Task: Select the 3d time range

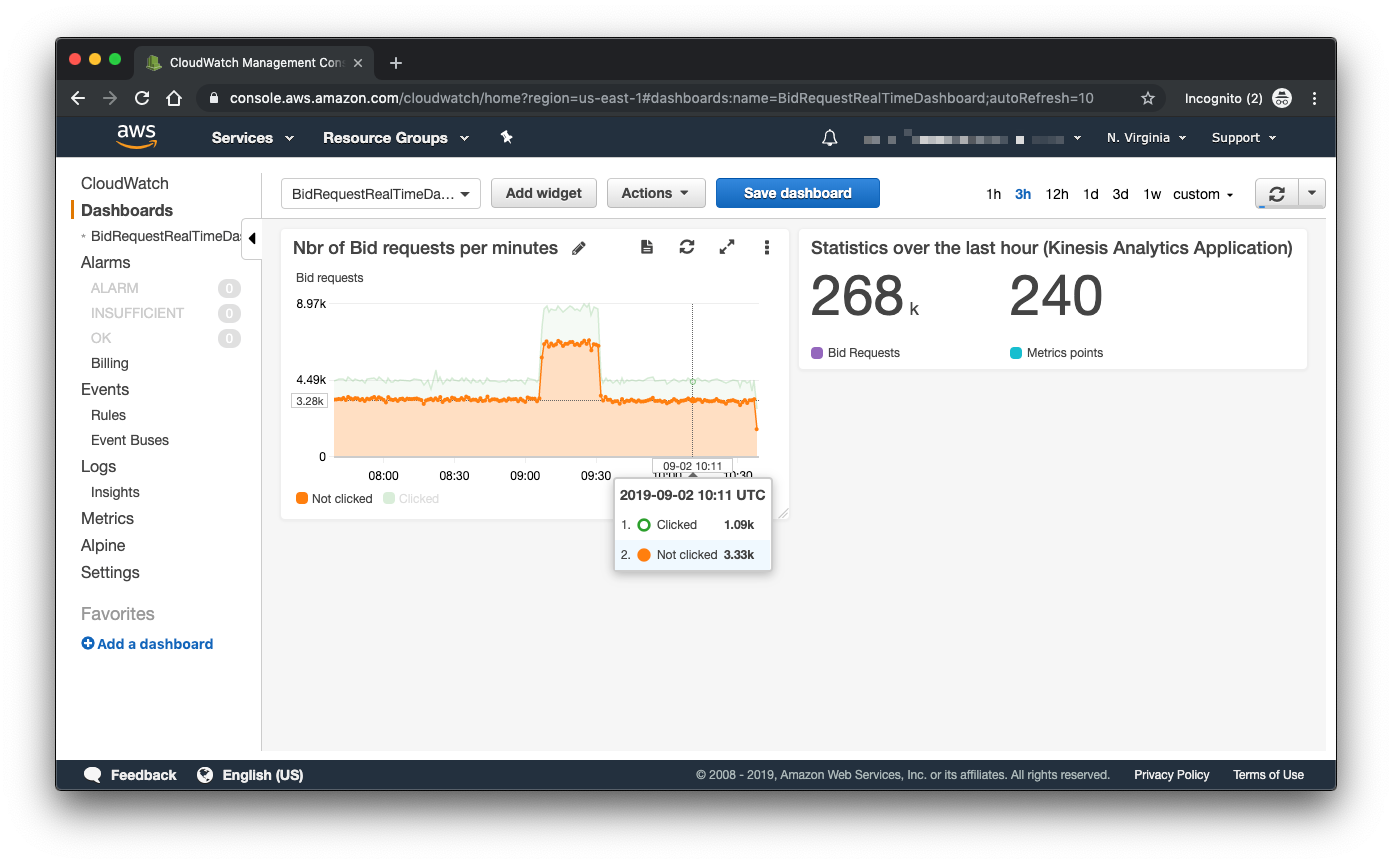Action: point(1121,194)
